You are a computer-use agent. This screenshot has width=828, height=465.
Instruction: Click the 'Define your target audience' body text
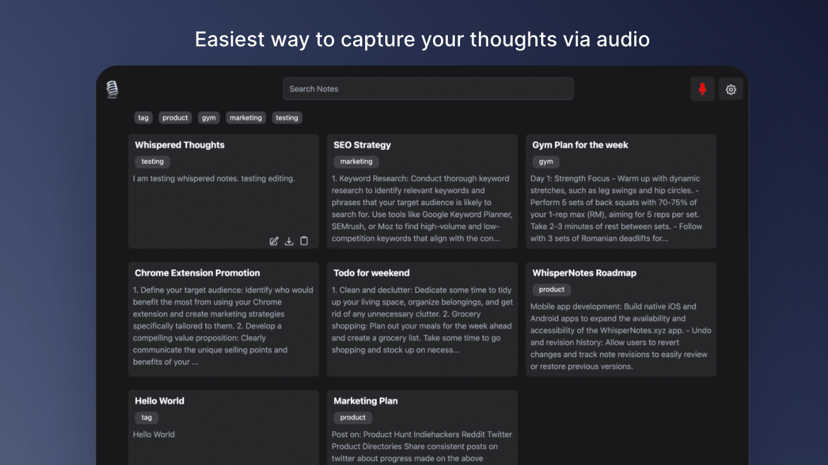(223, 326)
